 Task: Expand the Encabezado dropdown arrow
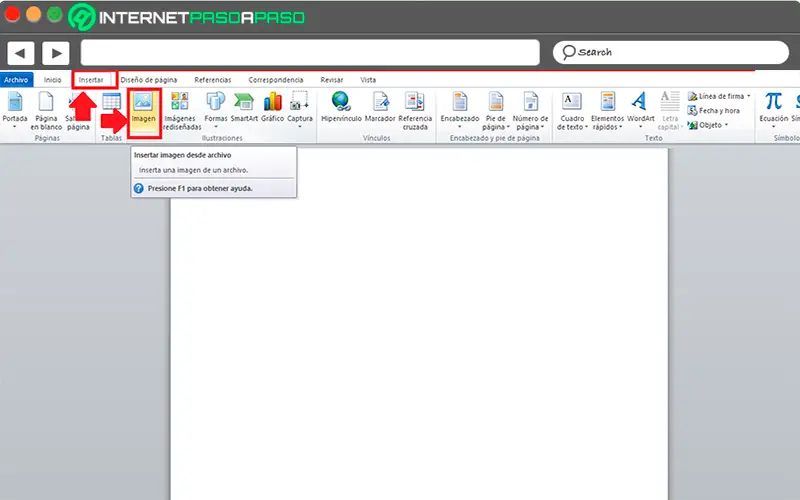[x=460, y=127]
